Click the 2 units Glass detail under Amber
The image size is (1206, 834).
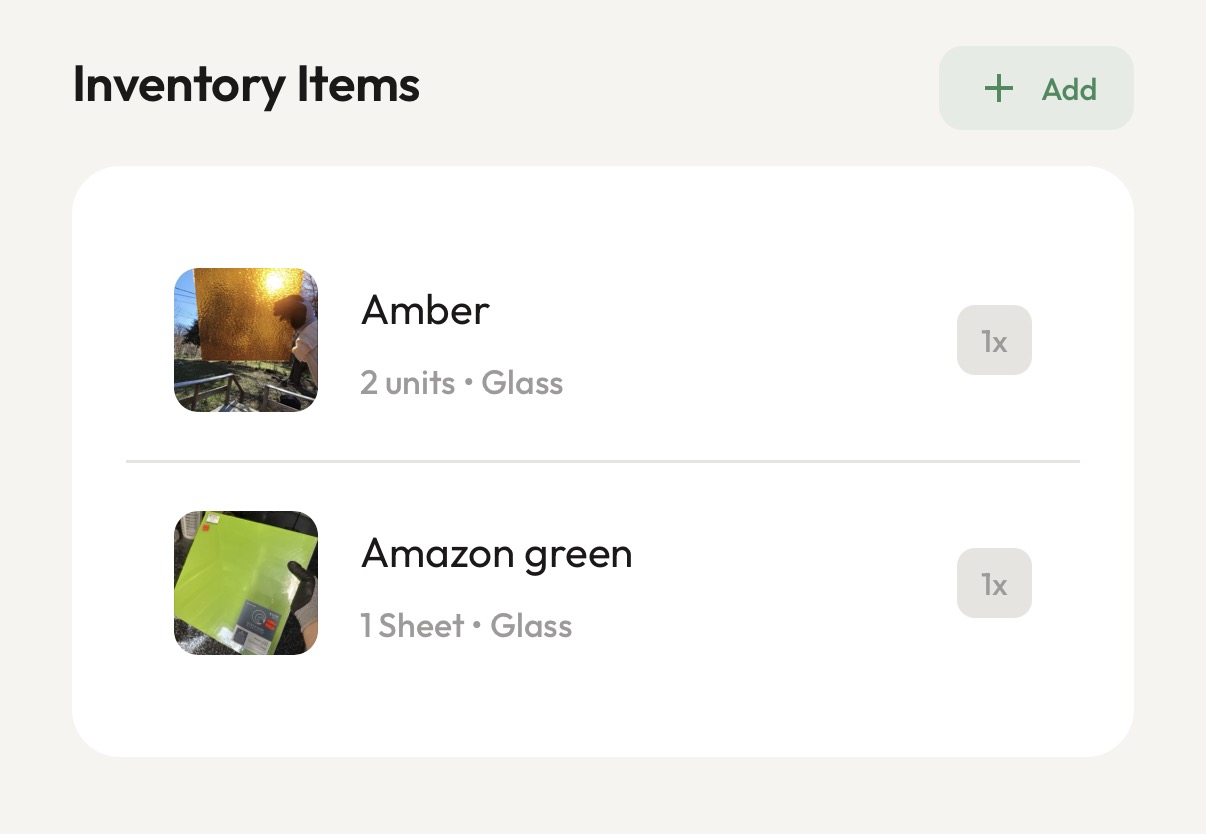(462, 383)
